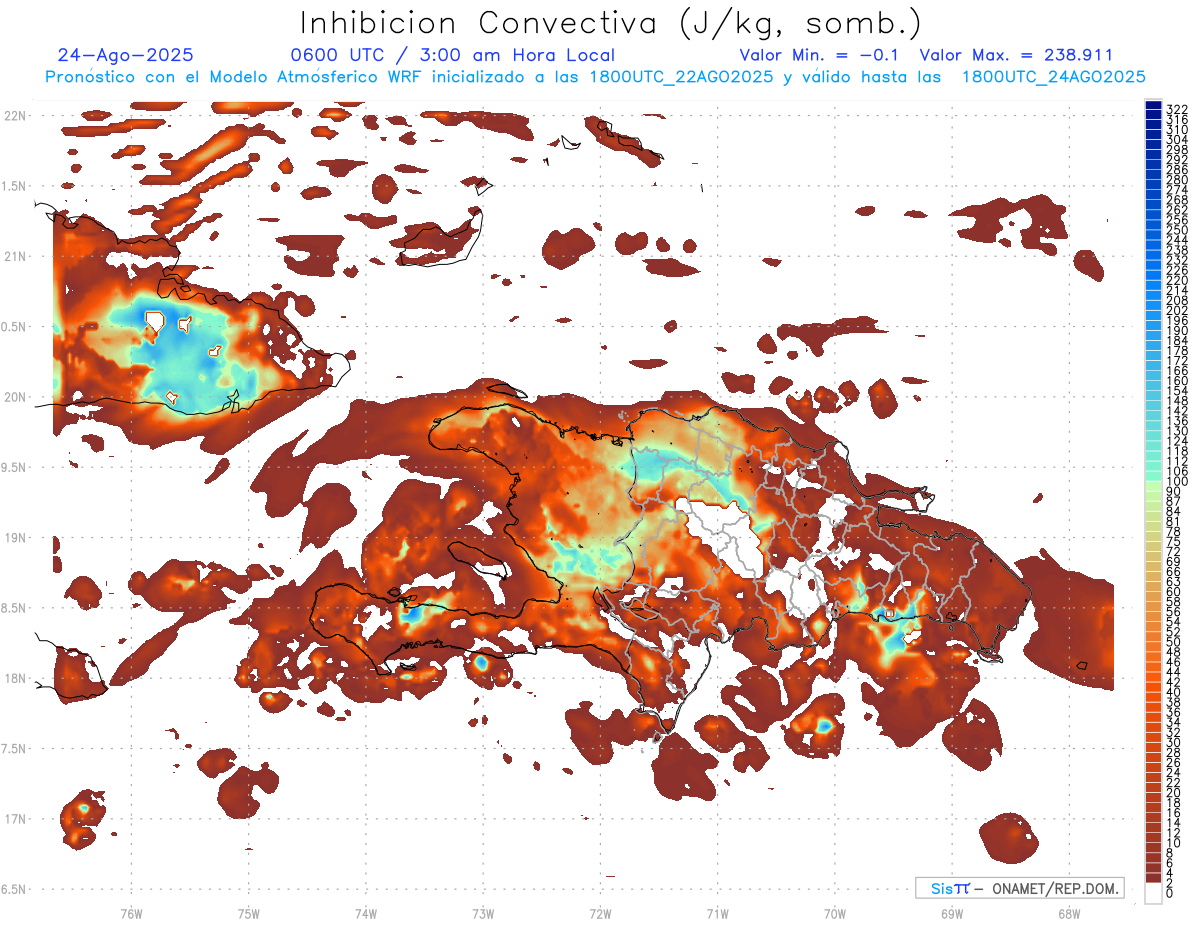Click the "18N" latitude label
Screen dimensions: 1200x927
(x=14, y=678)
